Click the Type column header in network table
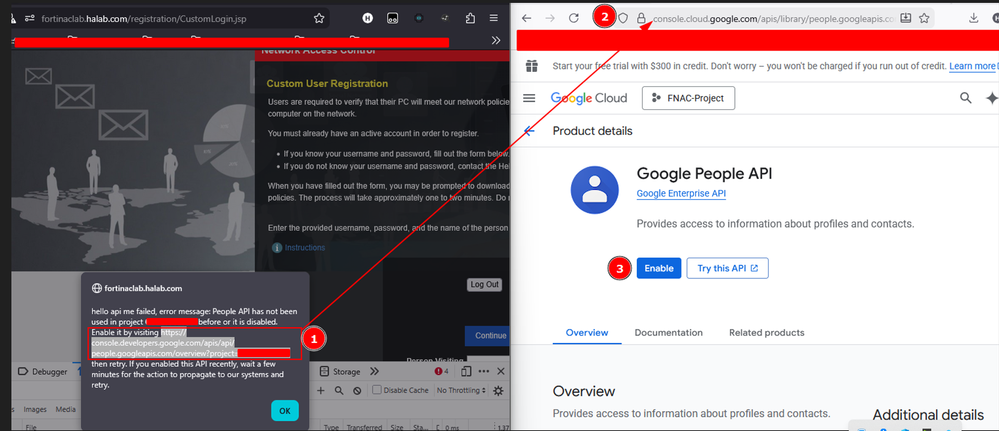Screen dimensions: 999x431 pos(331,428)
